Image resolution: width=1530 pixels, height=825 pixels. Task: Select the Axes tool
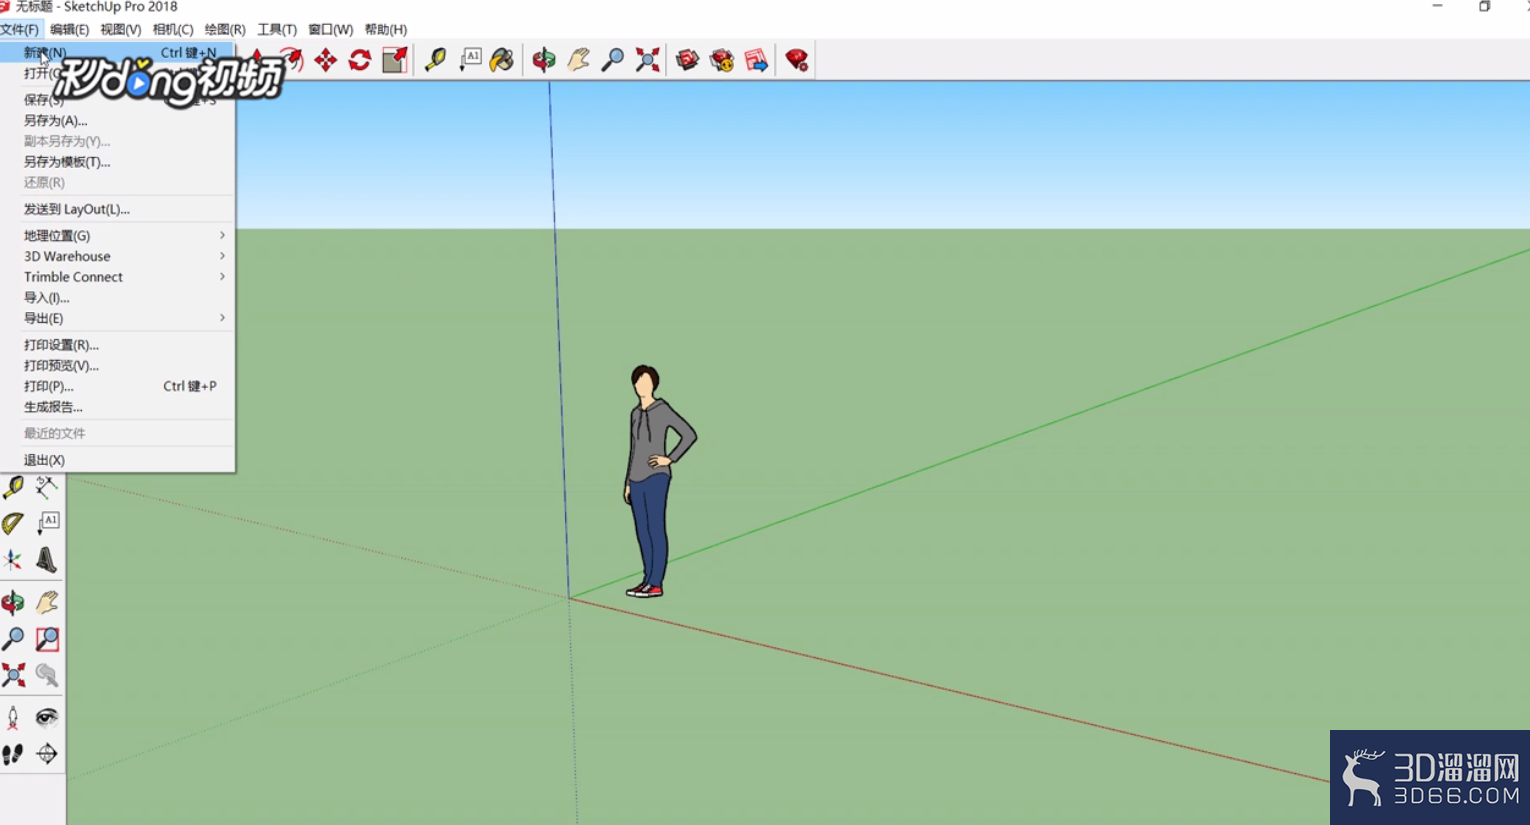pos(13,560)
